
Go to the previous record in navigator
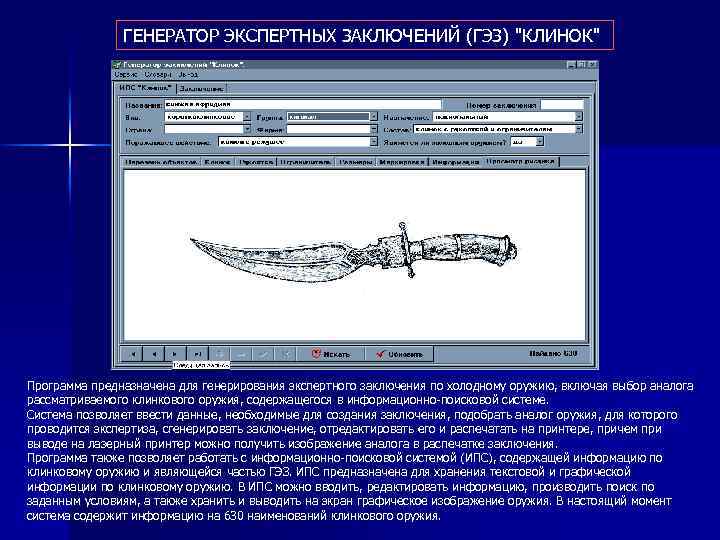coord(154,354)
